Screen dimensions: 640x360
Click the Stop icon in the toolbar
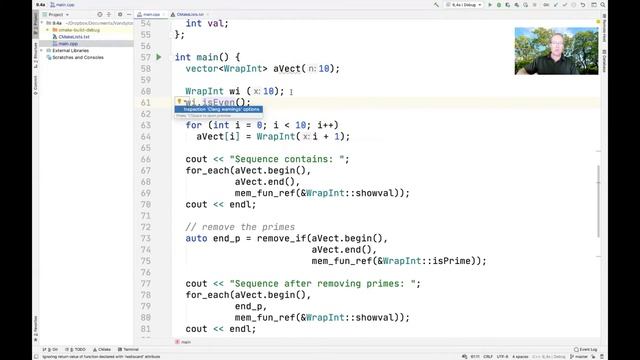tap(535, 5)
